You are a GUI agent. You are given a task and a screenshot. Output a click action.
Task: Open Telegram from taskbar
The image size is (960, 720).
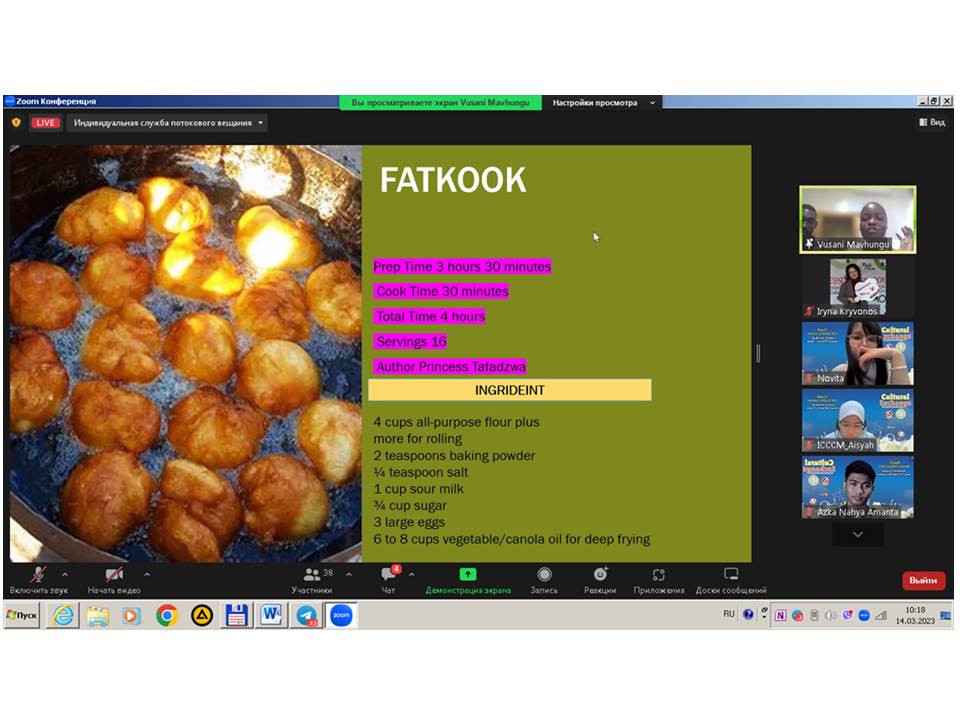pyautogui.click(x=307, y=615)
